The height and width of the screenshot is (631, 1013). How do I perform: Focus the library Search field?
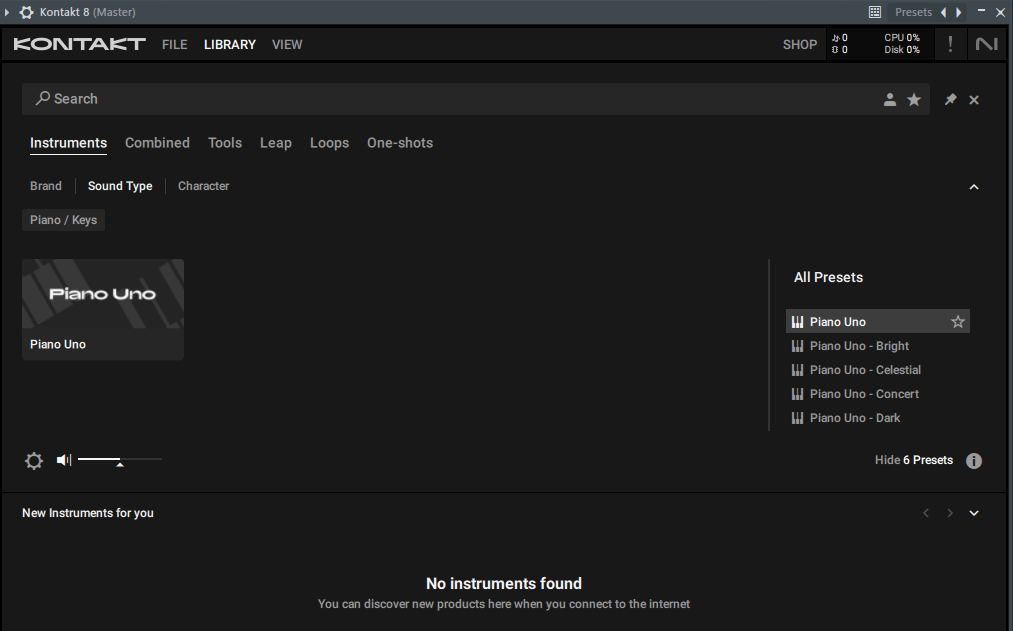click(x=475, y=99)
